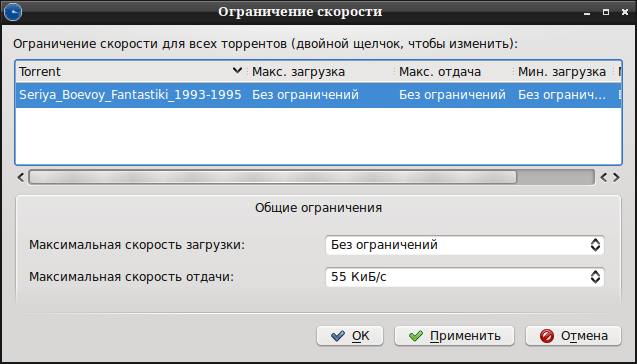Click the right-pointing scrollbar arrow
The width and height of the screenshot is (637, 364).
617,178
